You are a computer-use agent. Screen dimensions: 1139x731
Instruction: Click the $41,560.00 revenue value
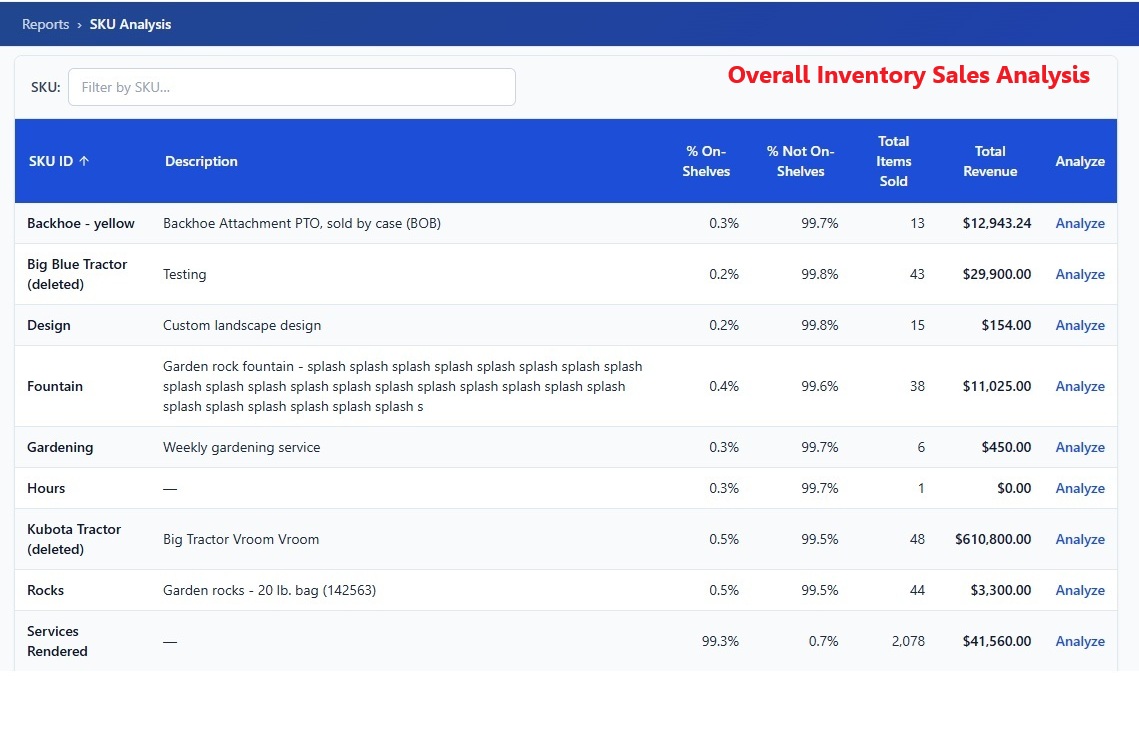pyautogui.click(x=997, y=641)
